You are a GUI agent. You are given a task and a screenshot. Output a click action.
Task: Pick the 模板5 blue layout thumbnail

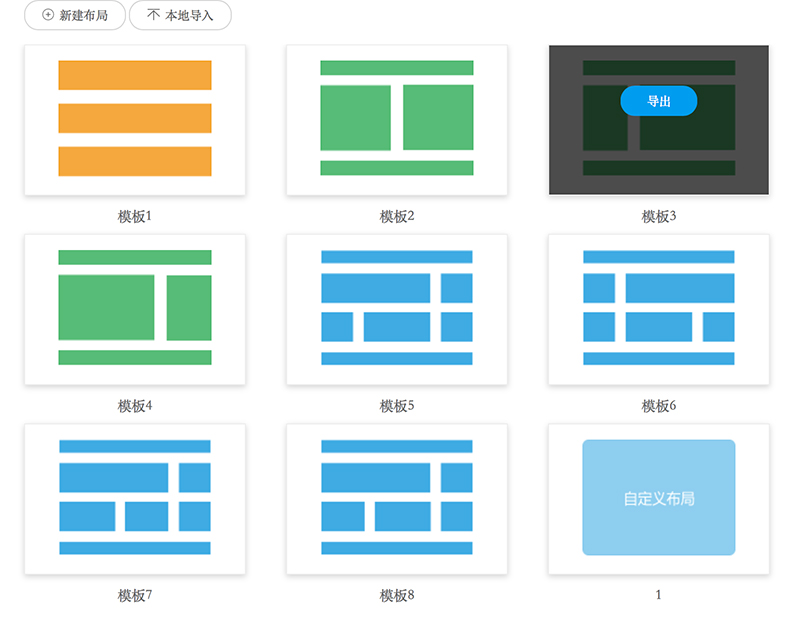point(397,309)
